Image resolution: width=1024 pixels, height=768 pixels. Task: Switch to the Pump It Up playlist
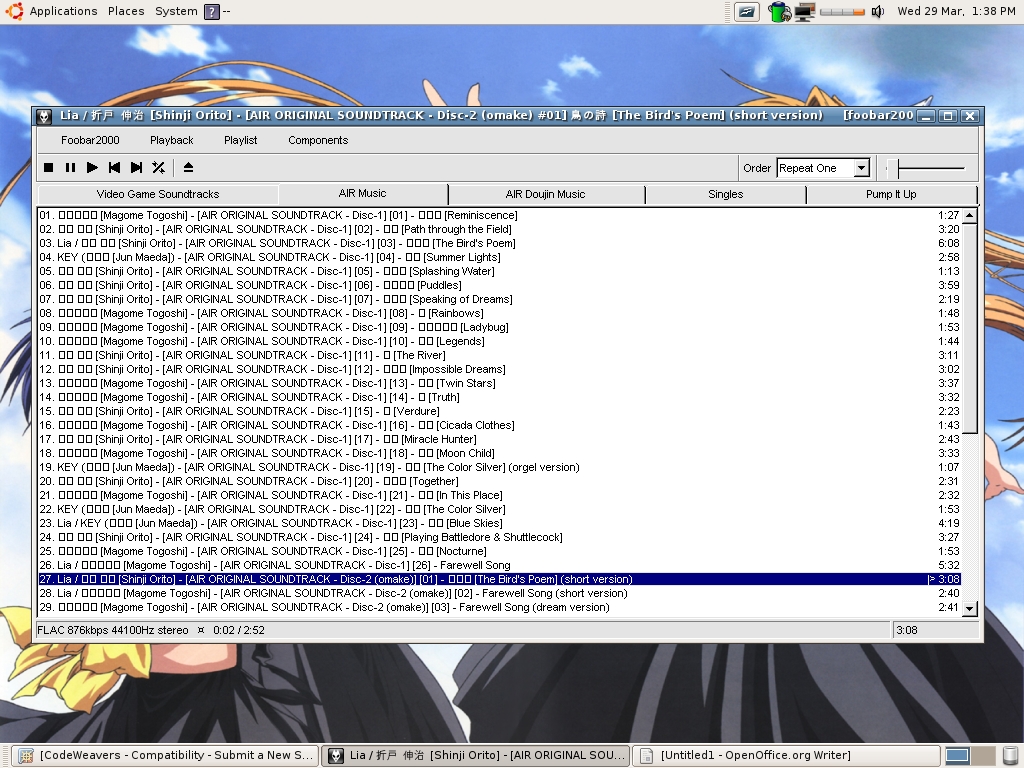pos(893,193)
